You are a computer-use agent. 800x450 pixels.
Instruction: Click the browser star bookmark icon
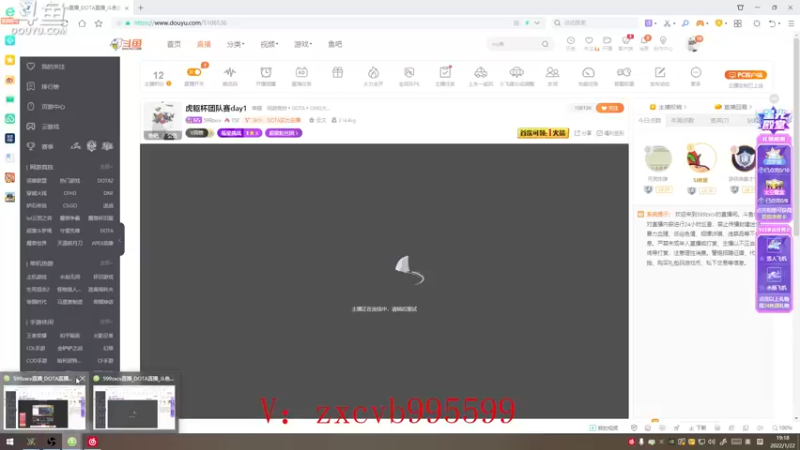pos(98,23)
